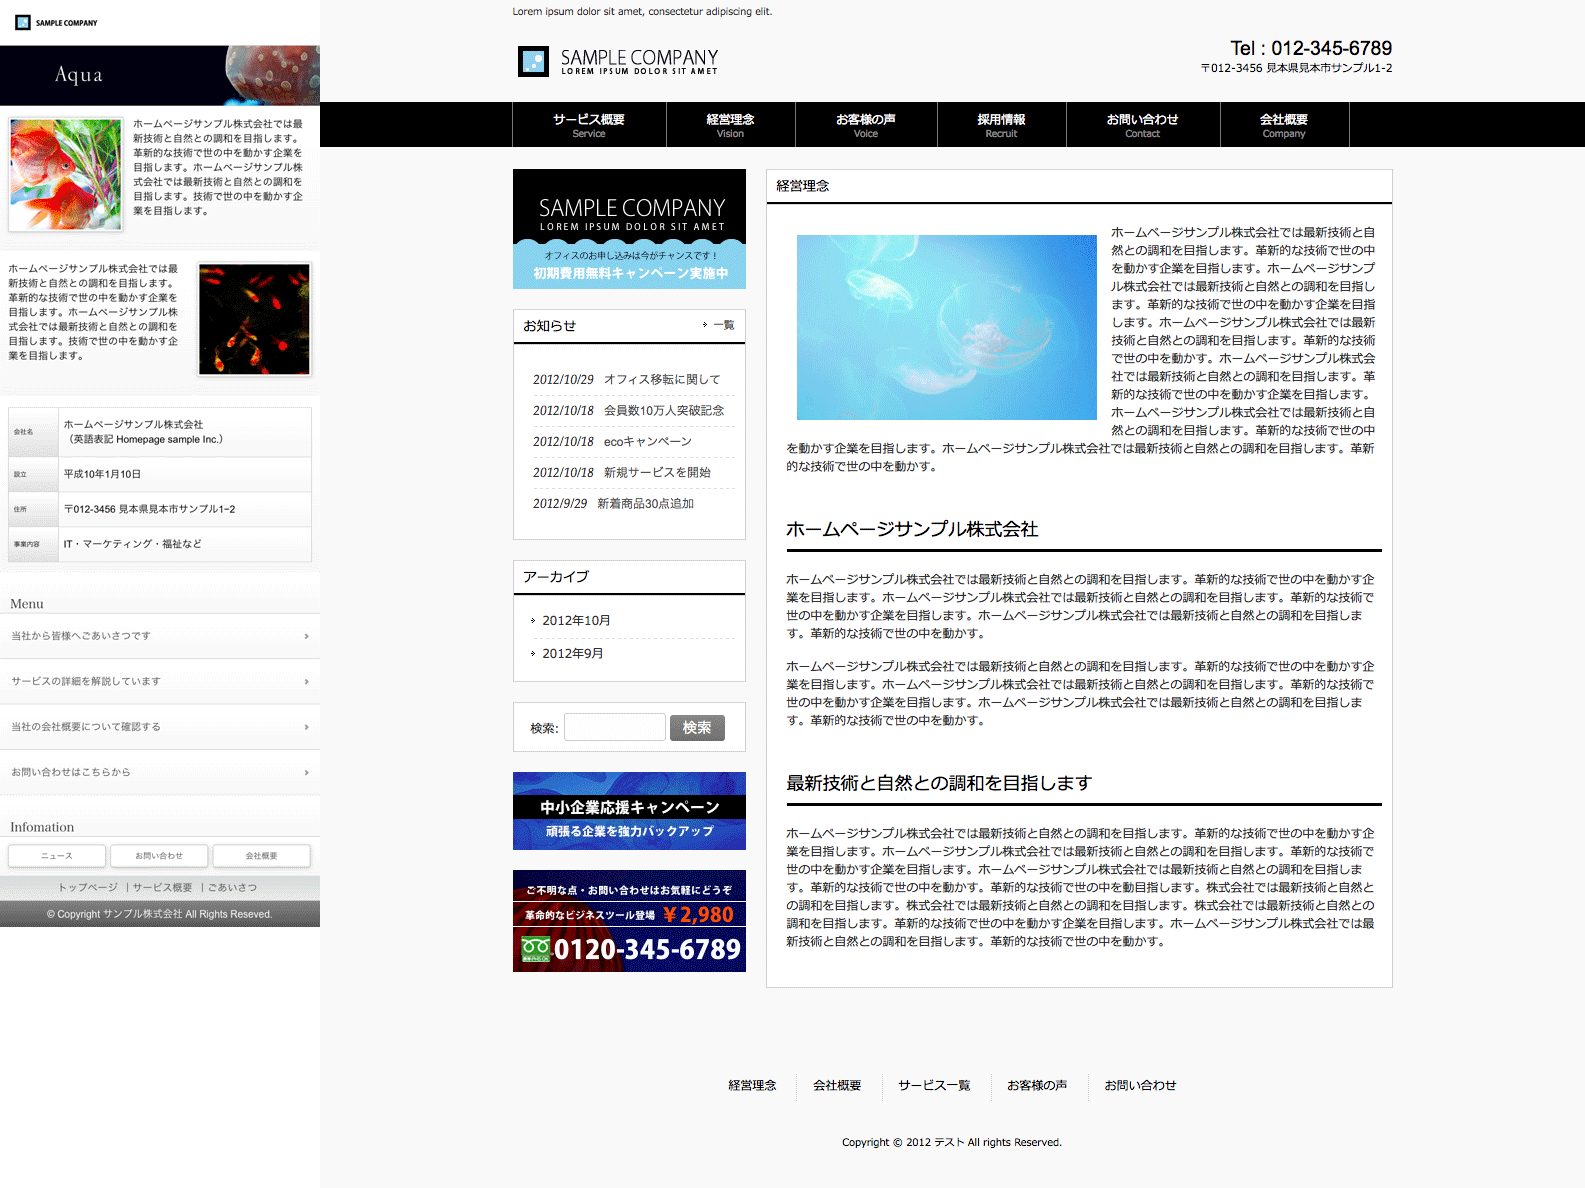Open 当社から皆様へごあいさつです menu arrow item

coord(160,636)
